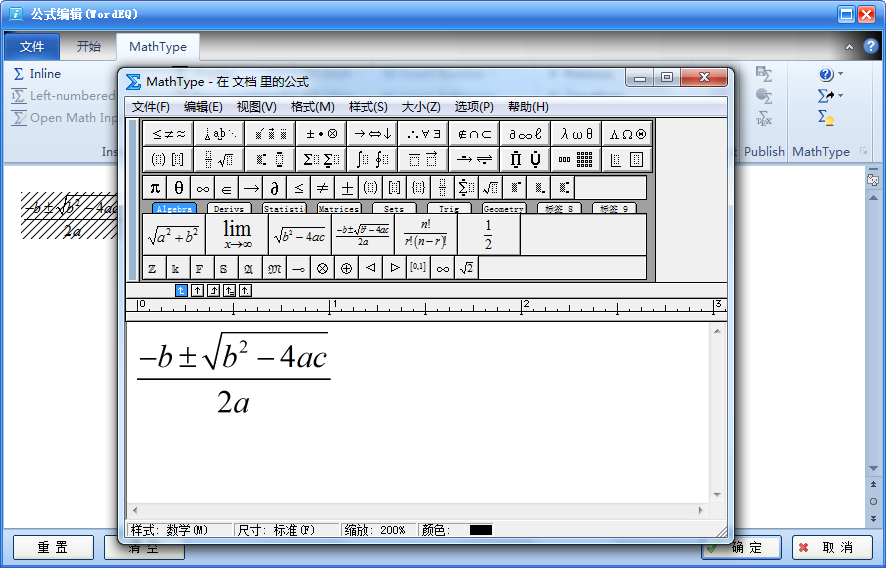Insert the quadratic formula saved expression
This screenshot has width=886, height=568.
tap(363, 235)
